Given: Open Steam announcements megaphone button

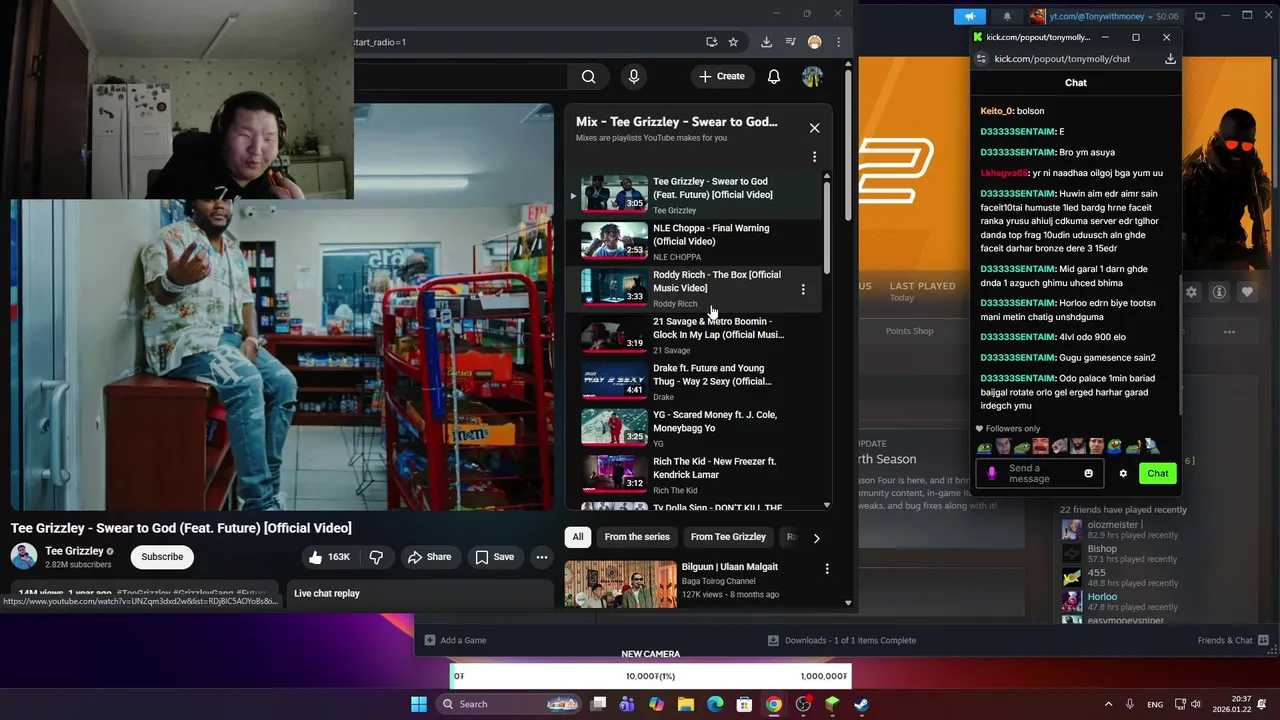Looking at the screenshot, I should click(970, 16).
